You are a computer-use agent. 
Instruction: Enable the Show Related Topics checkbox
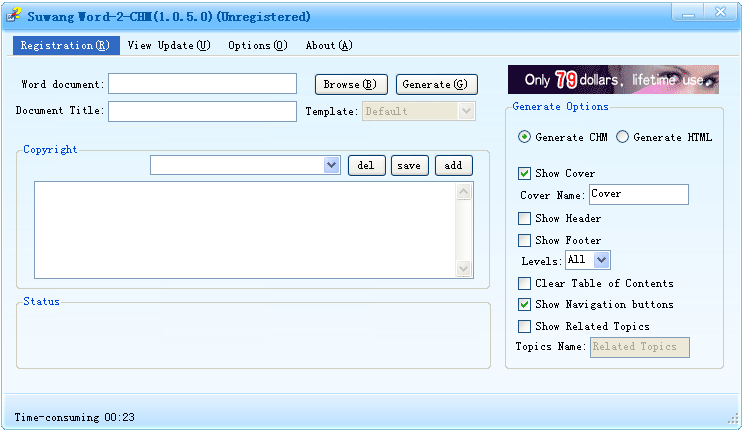(x=524, y=326)
